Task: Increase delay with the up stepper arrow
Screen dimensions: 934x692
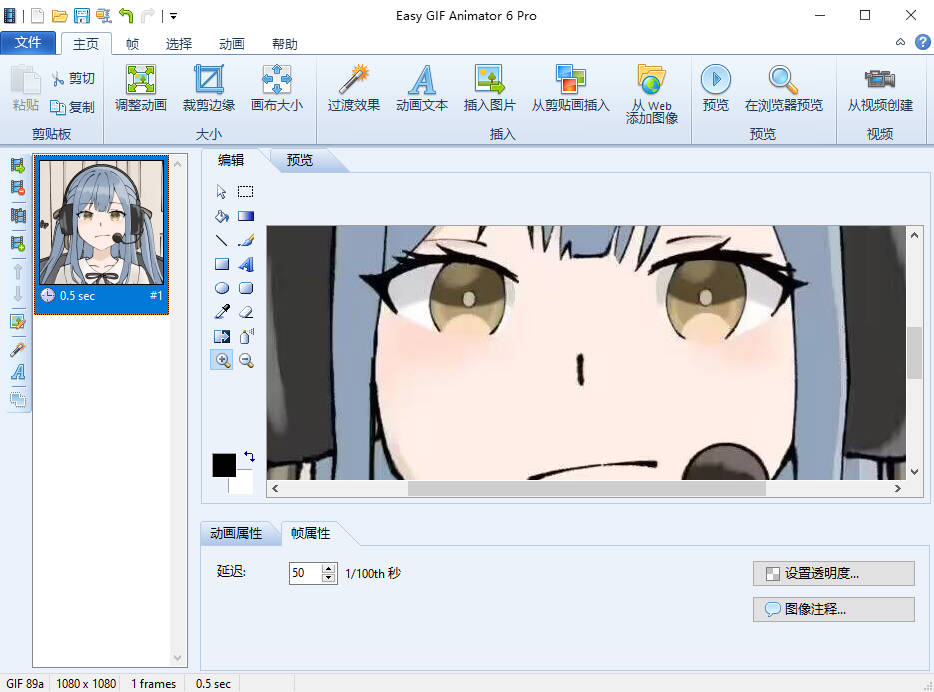Action: tap(329, 569)
